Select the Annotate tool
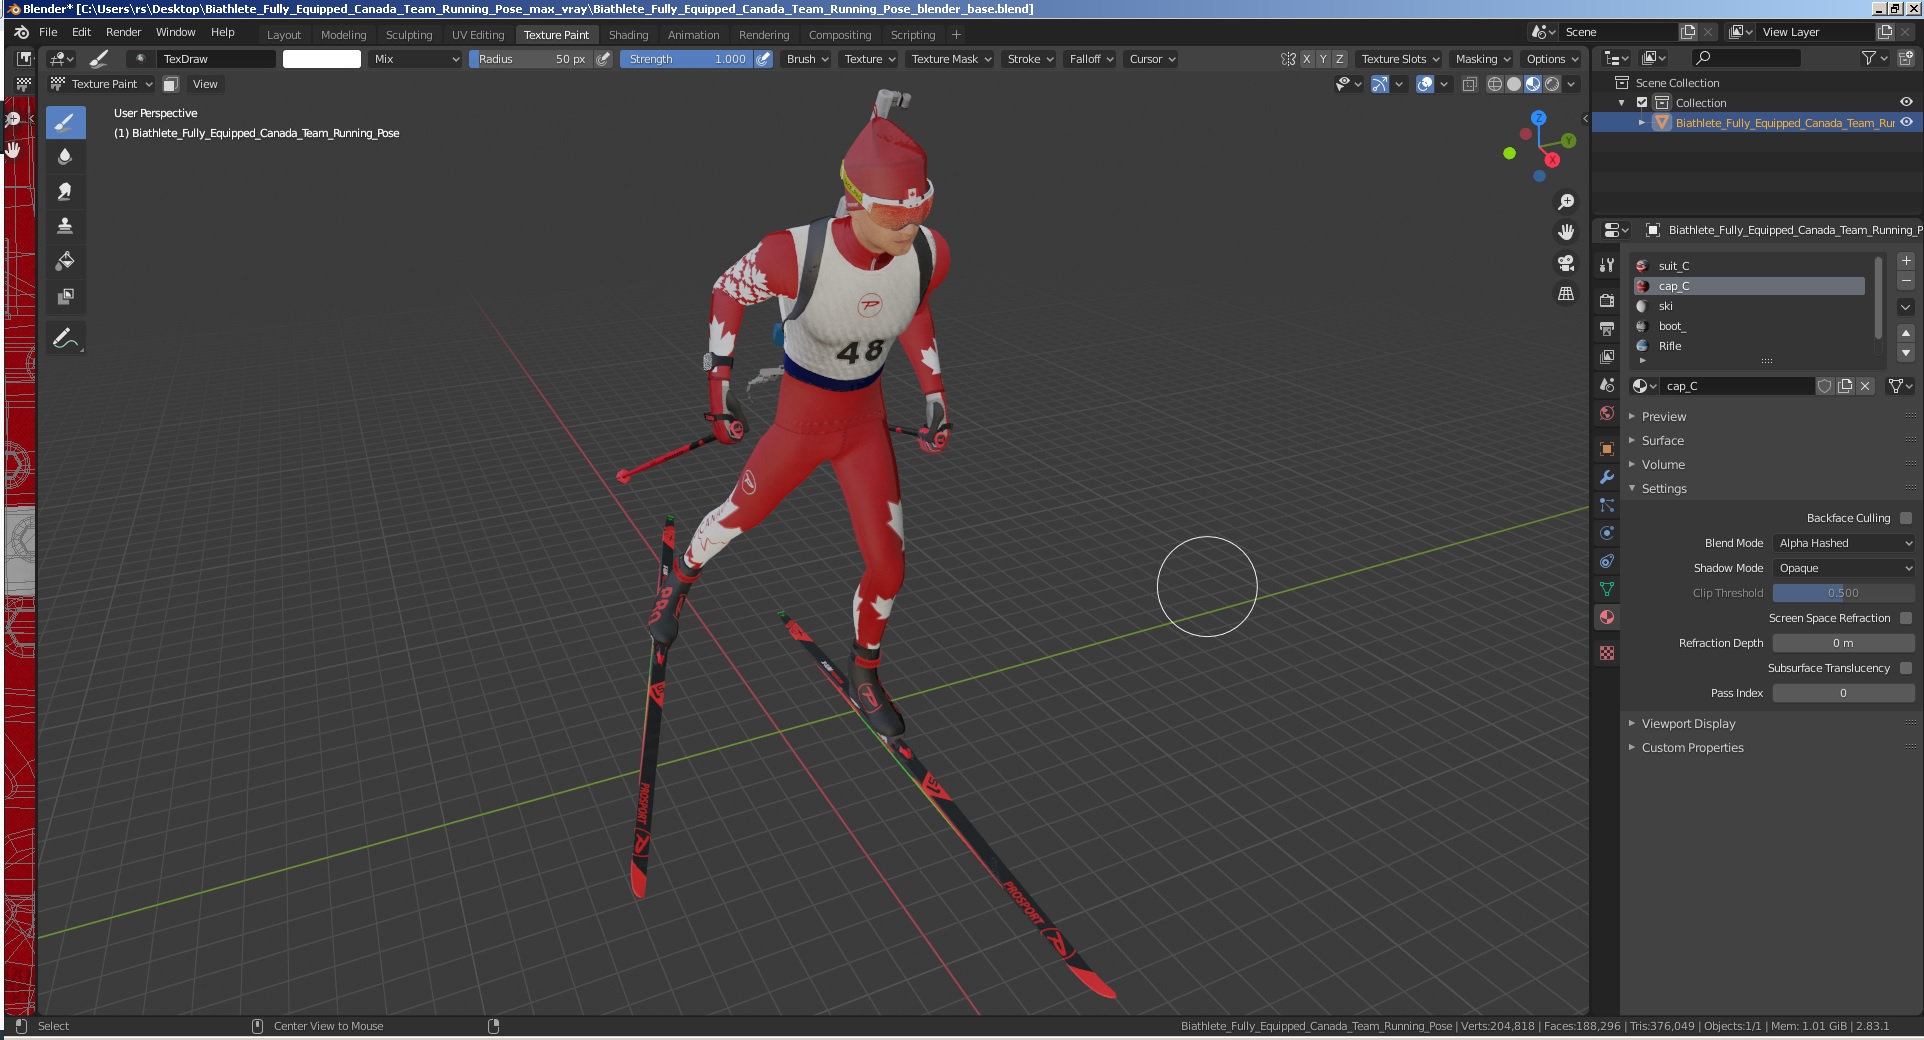The image size is (1924, 1040). pyautogui.click(x=65, y=339)
